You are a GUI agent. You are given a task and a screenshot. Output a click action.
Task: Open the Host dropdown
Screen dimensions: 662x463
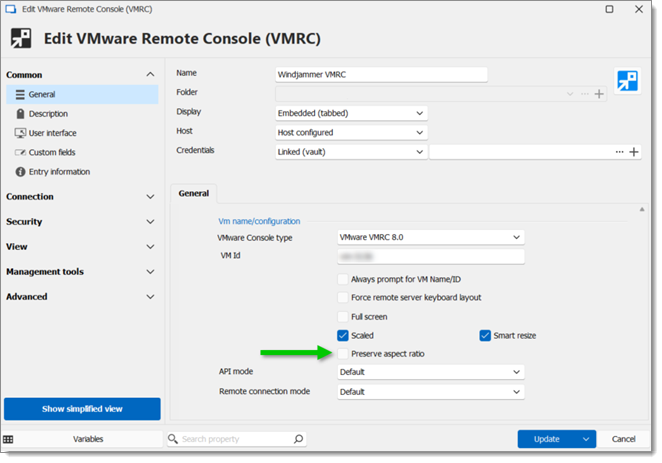[x=351, y=133]
